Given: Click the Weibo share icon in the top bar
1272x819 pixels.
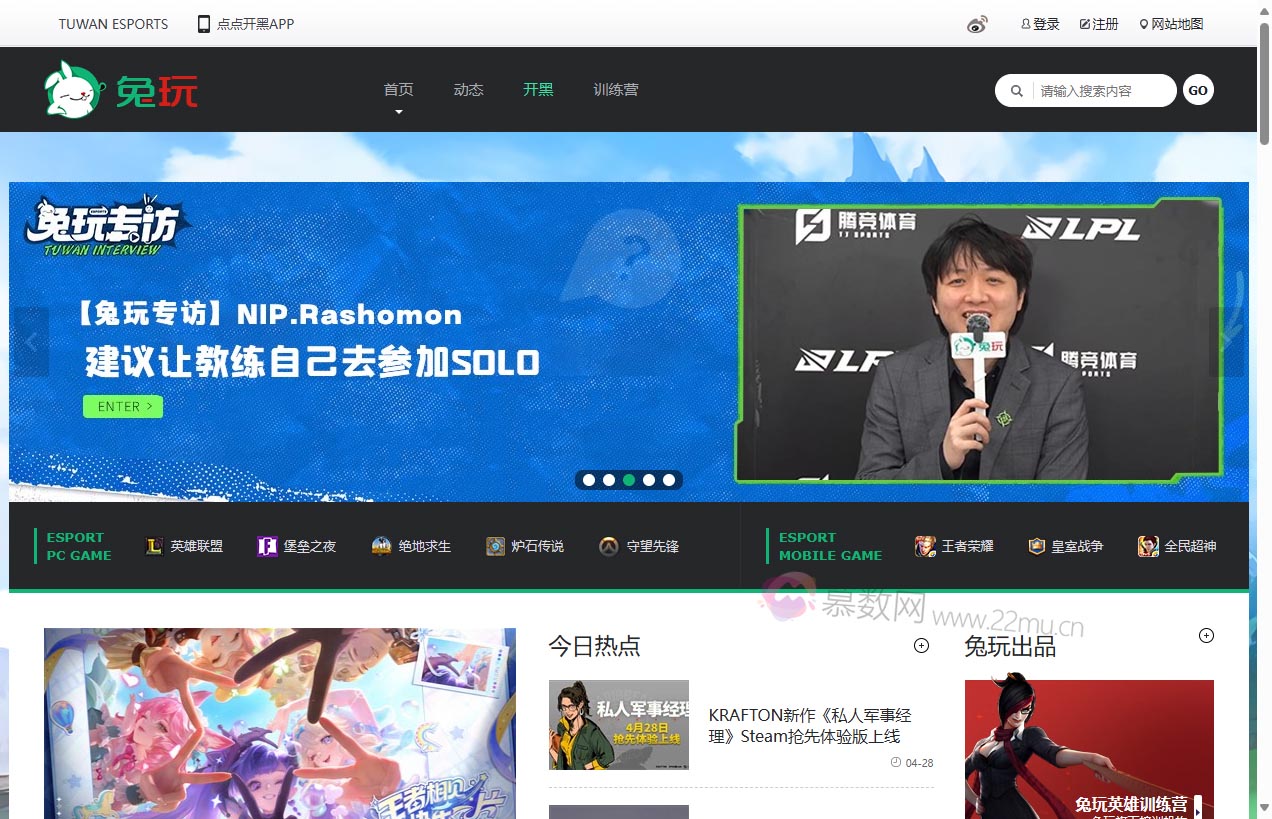Looking at the screenshot, I should tap(977, 23).
